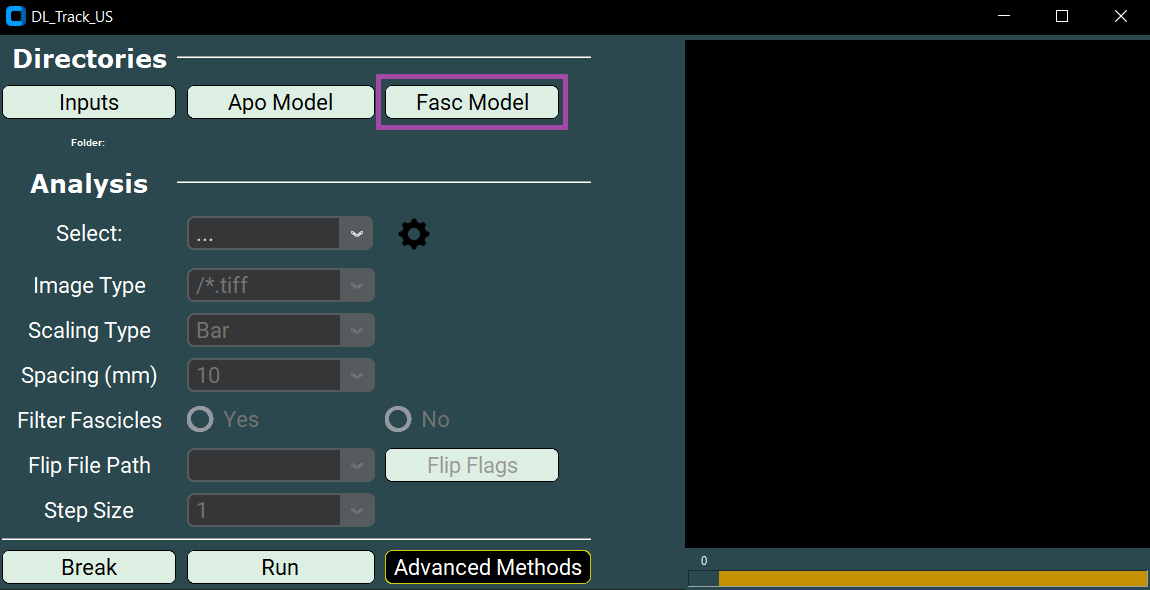Click the Step Size dropdown chevron
Screen dimensions: 1150x590
[x=359, y=510]
